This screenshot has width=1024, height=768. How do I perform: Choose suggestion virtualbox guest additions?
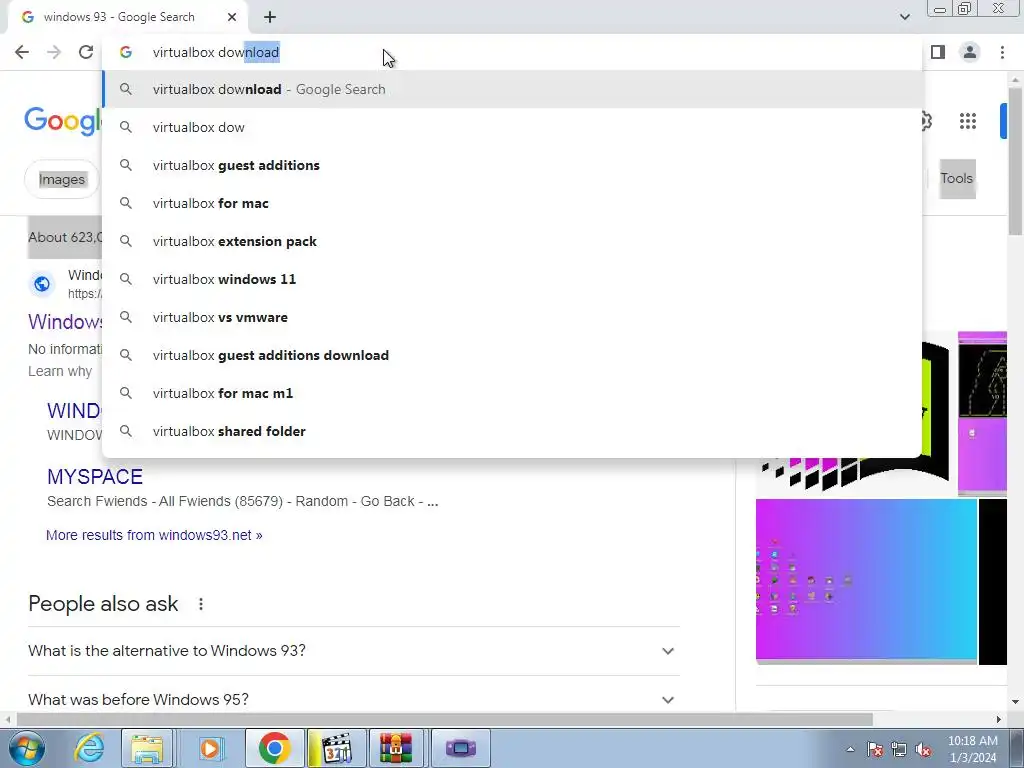coord(513,165)
